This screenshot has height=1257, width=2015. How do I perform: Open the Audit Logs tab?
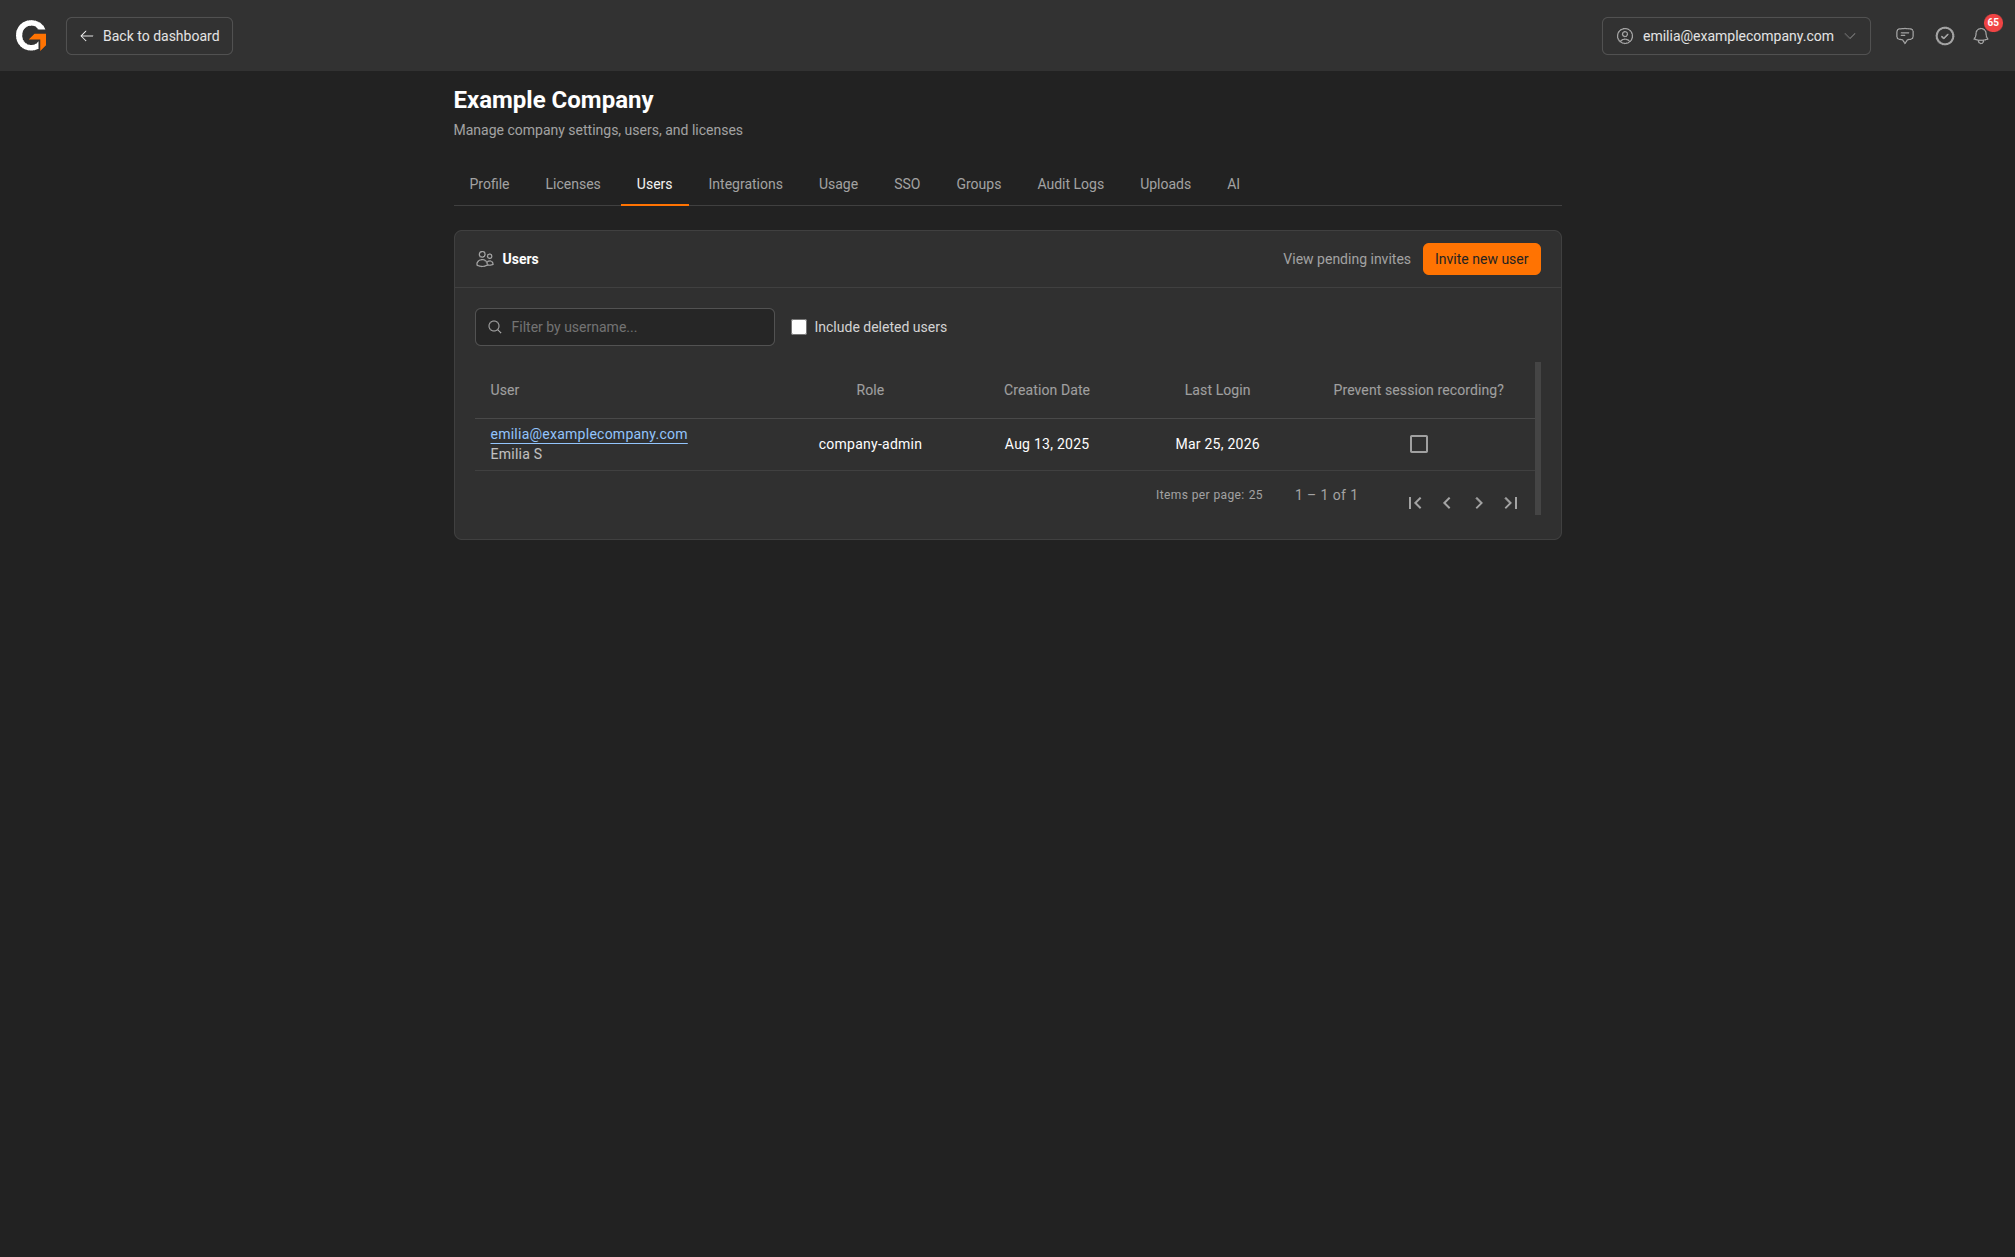click(x=1070, y=184)
